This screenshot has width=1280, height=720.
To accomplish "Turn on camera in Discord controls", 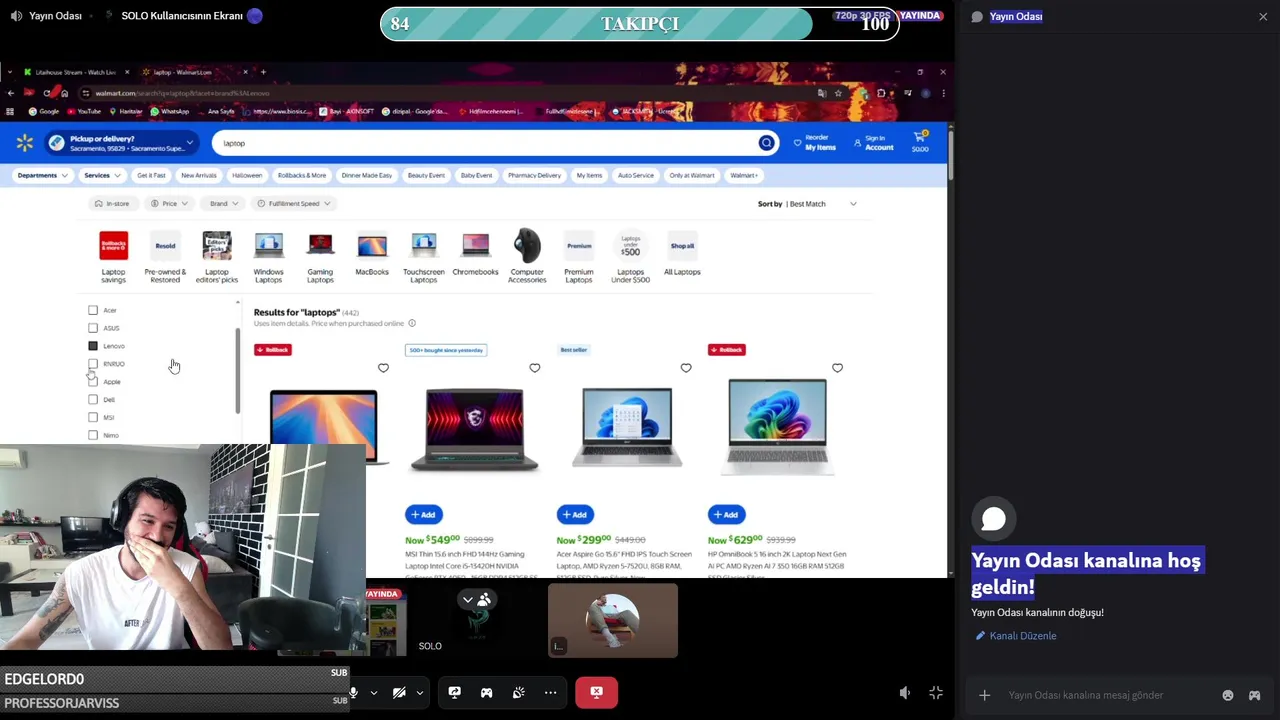I will click(399, 692).
